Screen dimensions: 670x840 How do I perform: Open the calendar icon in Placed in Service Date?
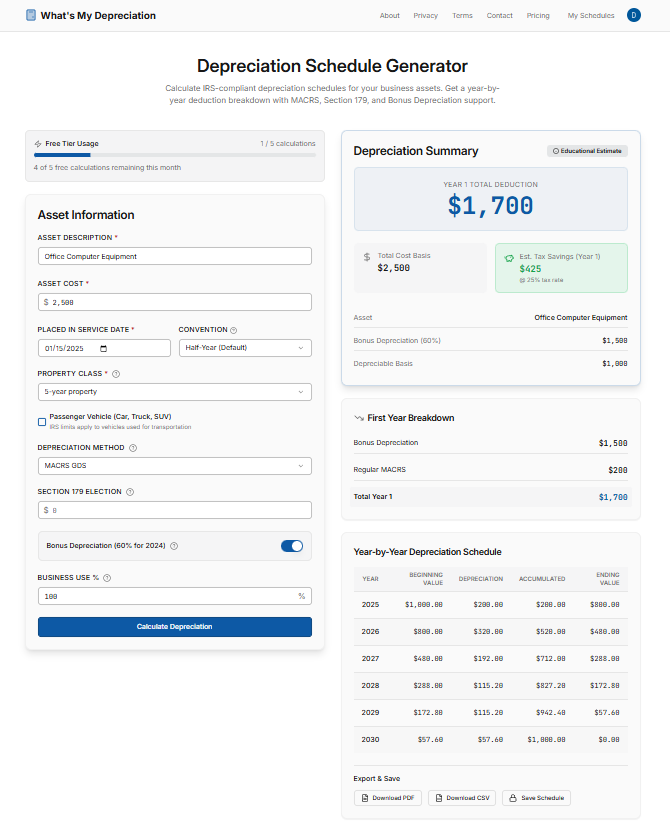pyautogui.click(x=103, y=348)
